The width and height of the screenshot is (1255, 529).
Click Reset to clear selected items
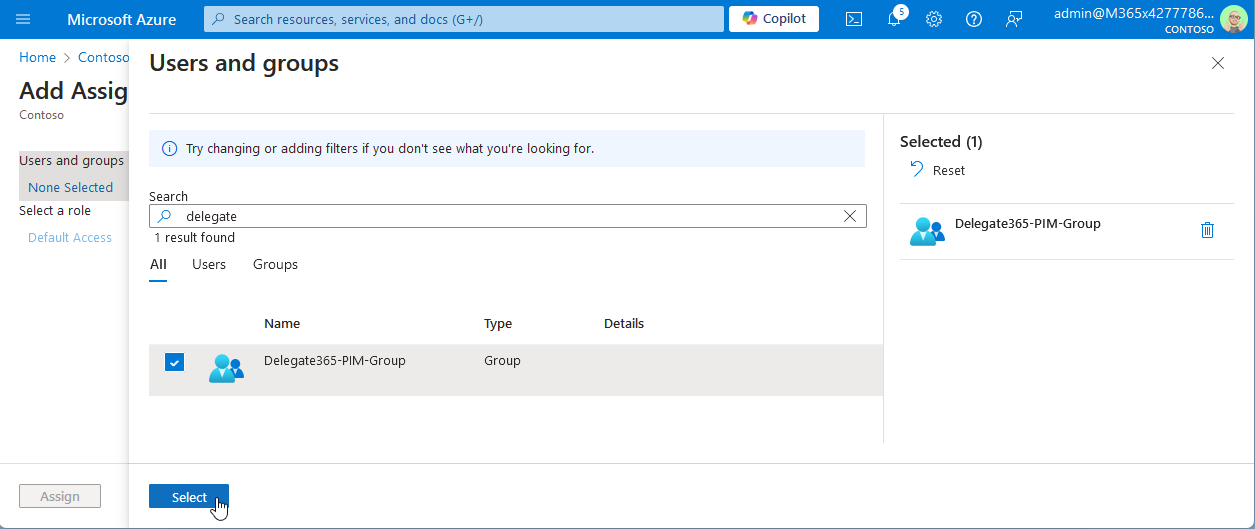938,170
